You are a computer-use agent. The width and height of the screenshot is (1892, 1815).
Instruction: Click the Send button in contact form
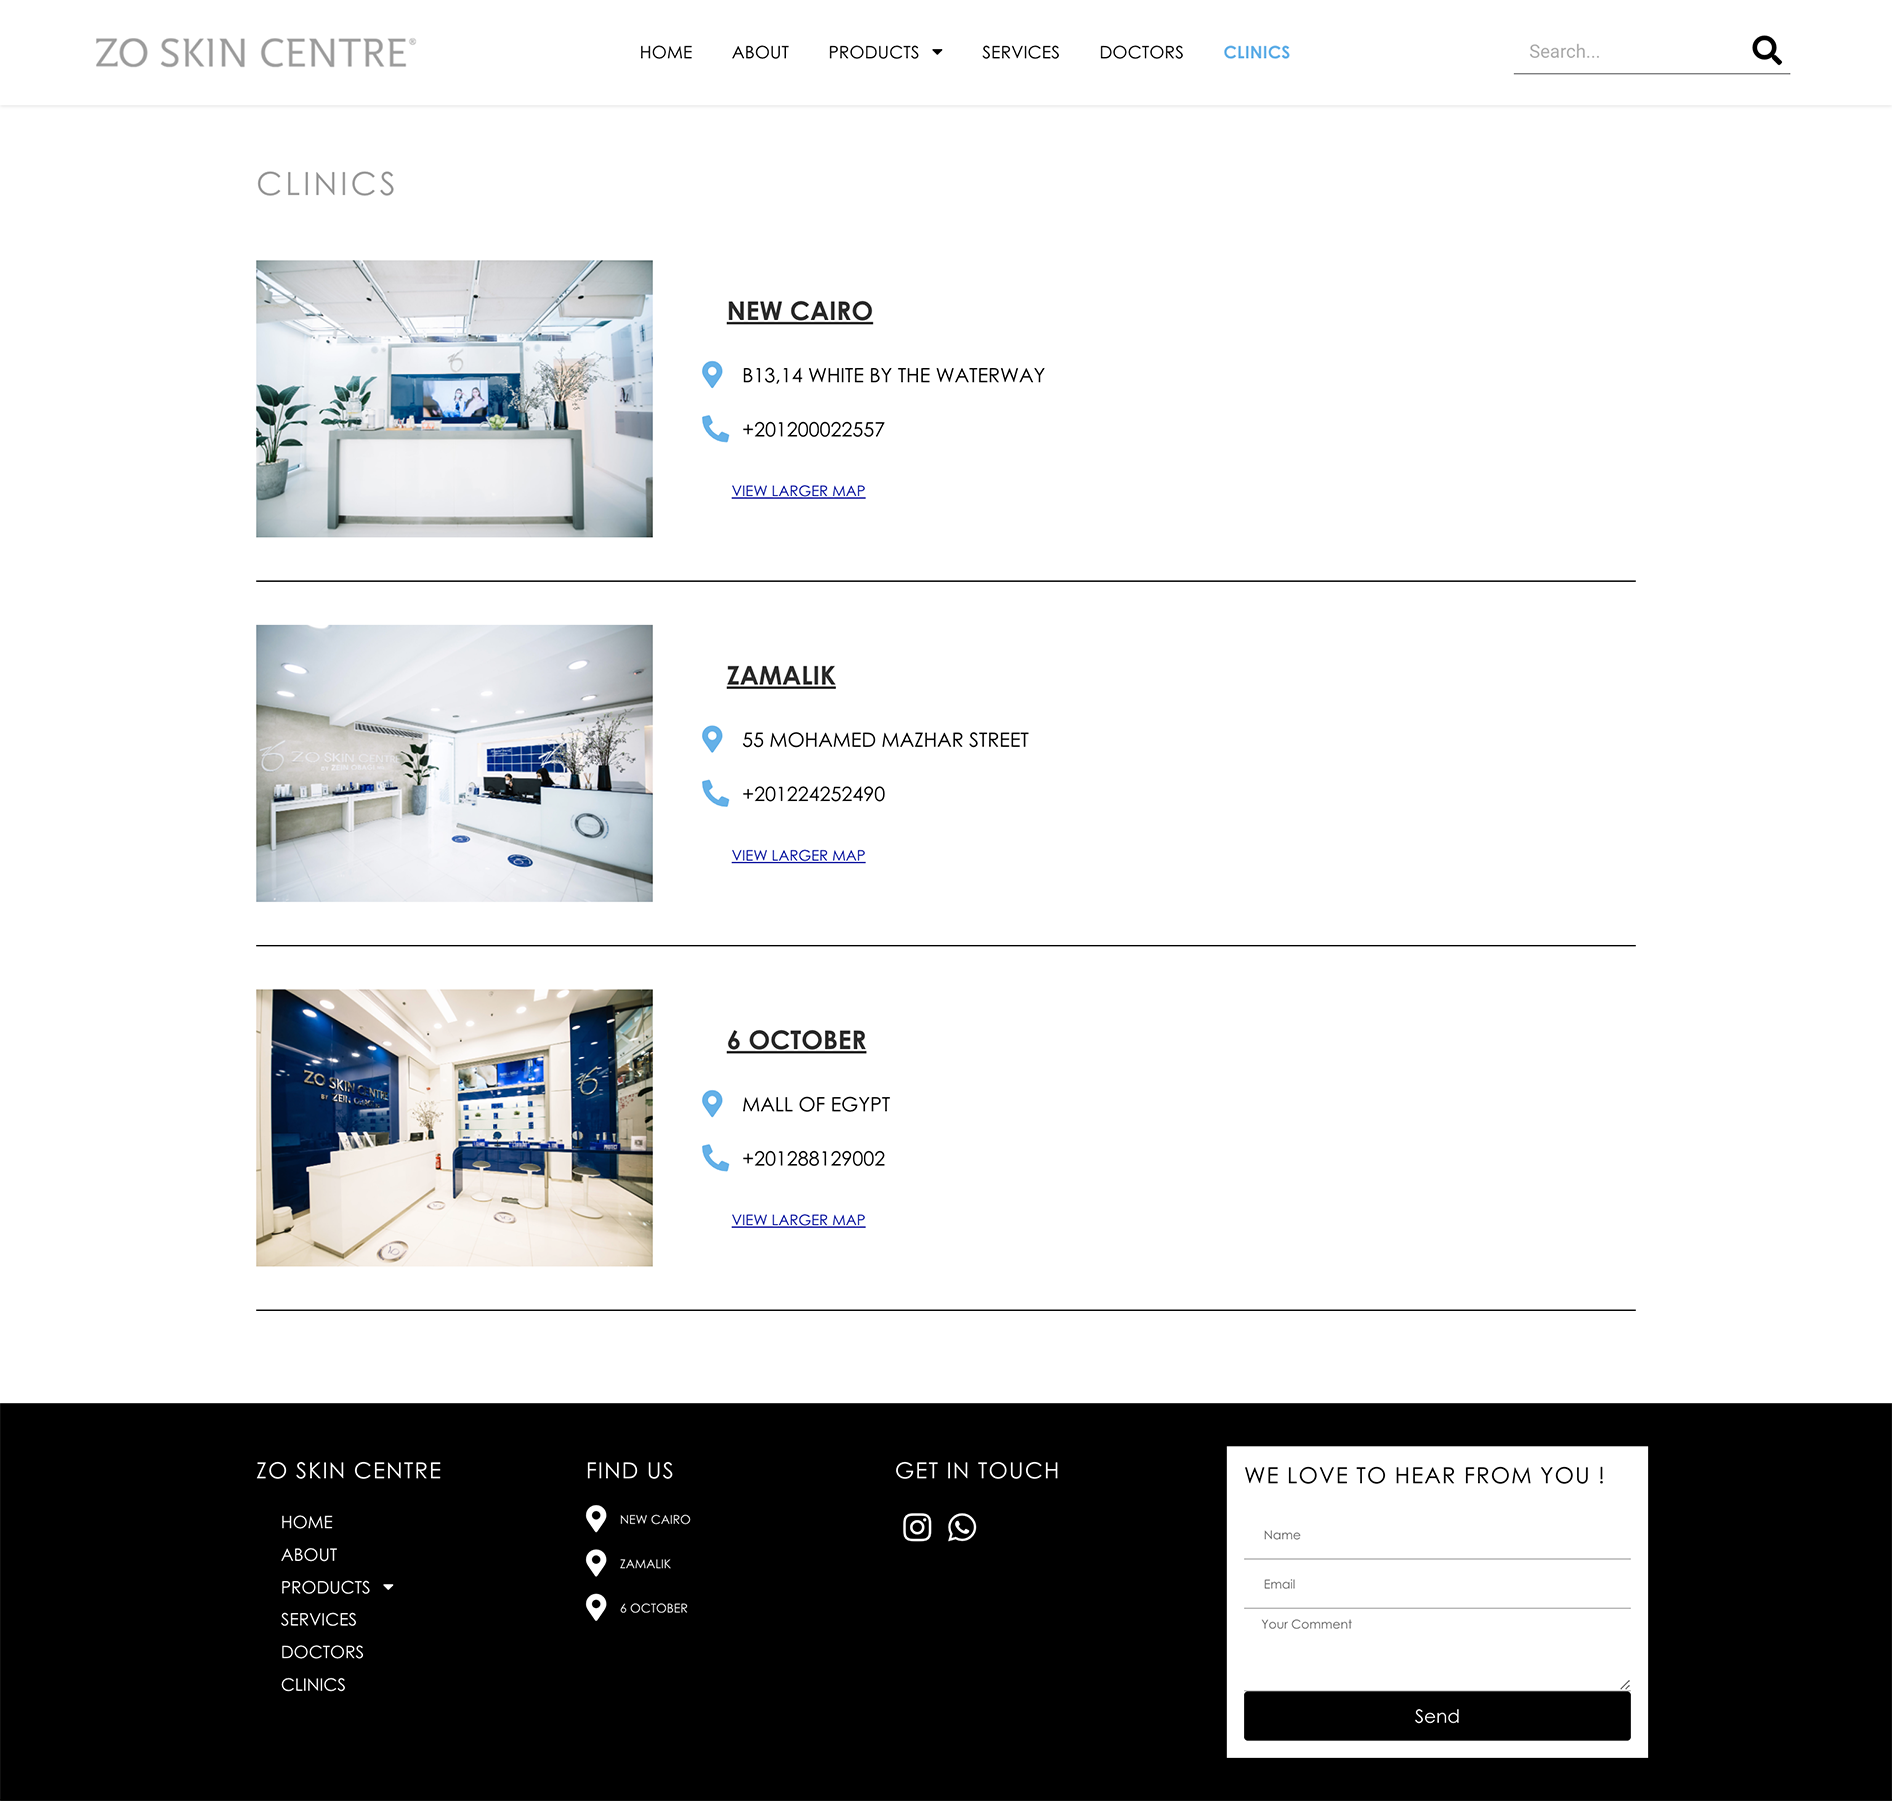coord(1437,1716)
